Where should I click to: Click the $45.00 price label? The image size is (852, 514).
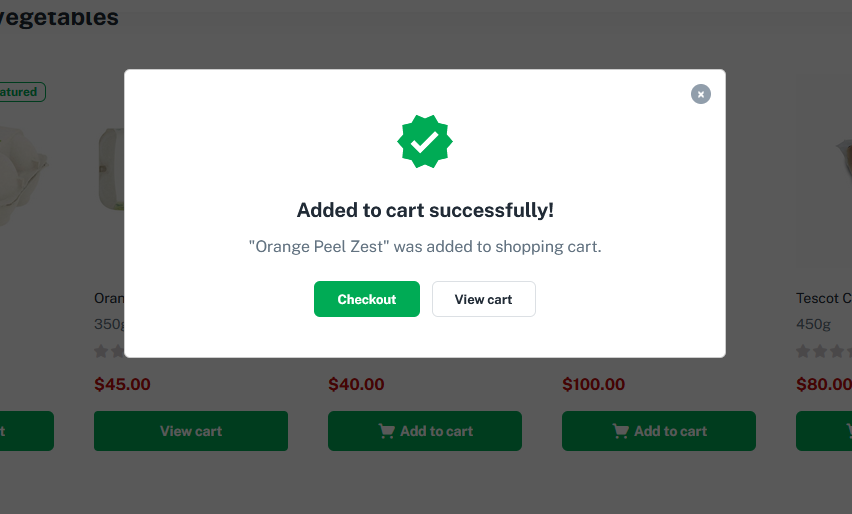pos(122,384)
